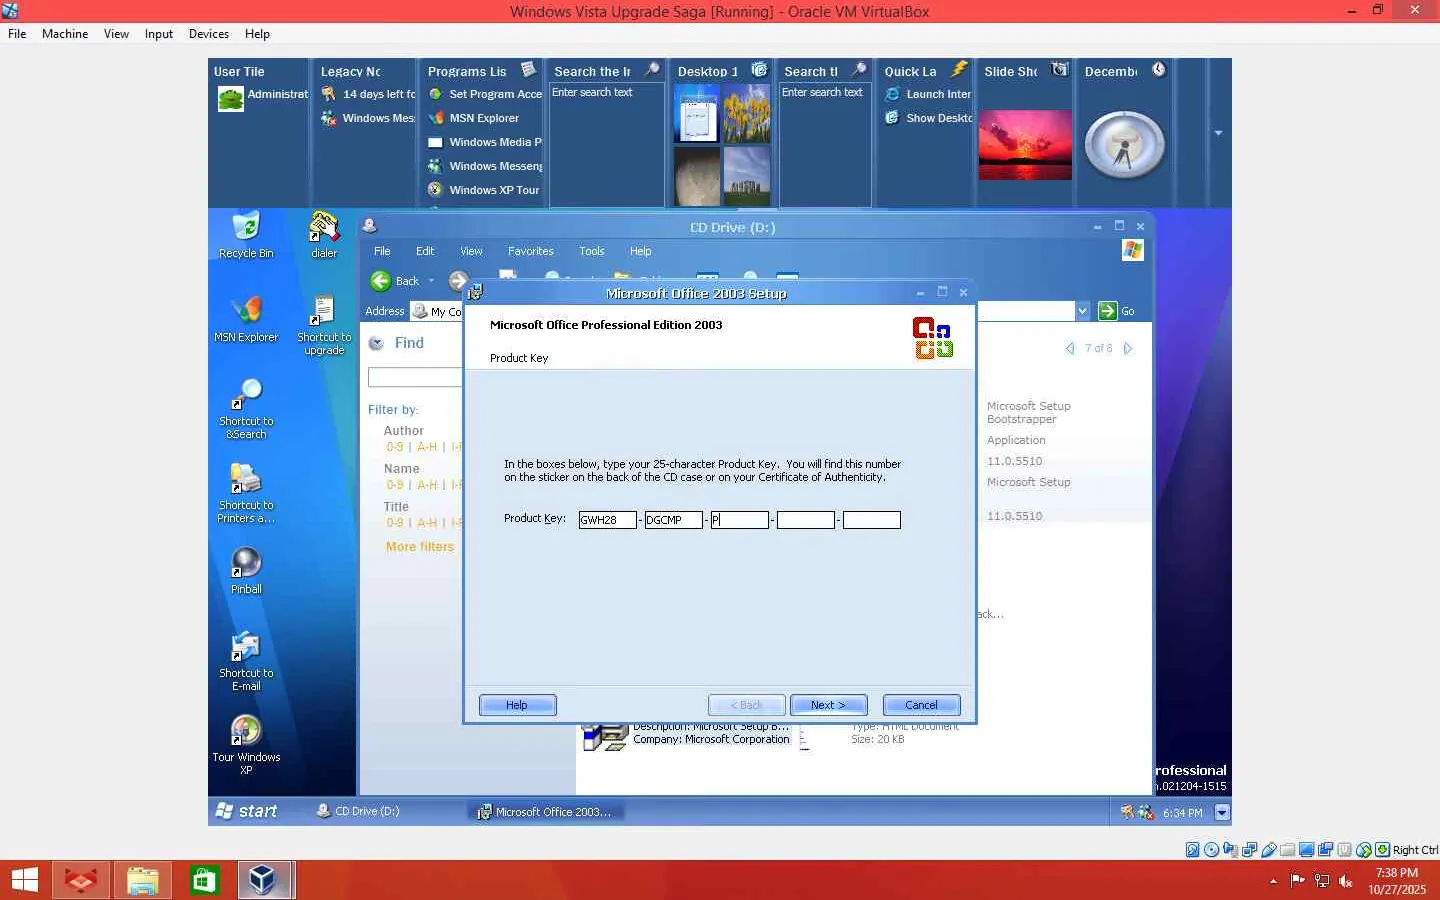The width and height of the screenshot is (1440, 900).
Task: Click Next in Office 2003 Setup
Action: 828,705
